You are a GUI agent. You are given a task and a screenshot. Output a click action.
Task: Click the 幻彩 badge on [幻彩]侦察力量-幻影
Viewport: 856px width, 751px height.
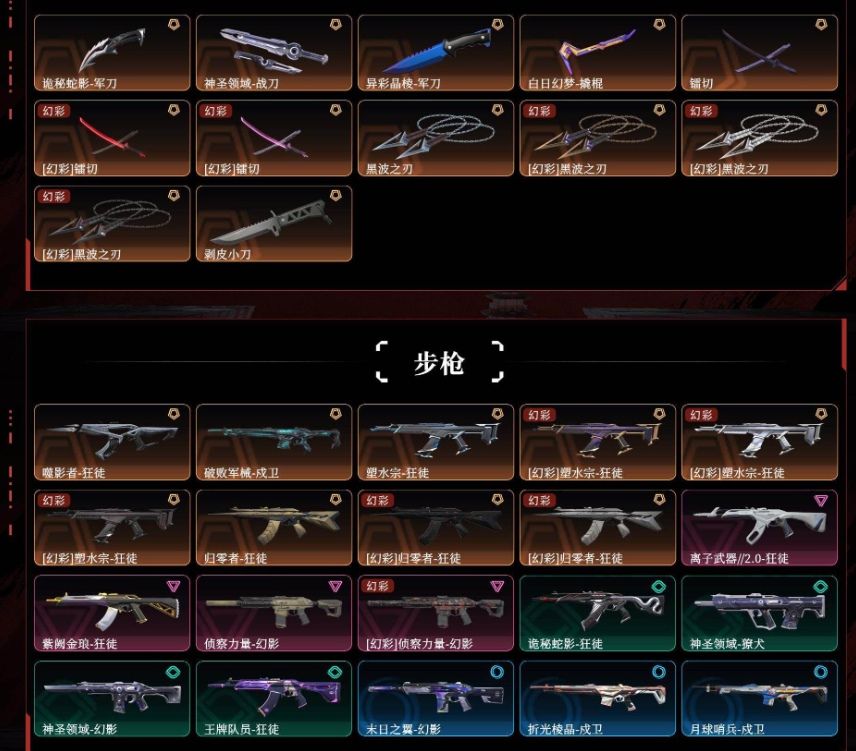tap(377, 586)
